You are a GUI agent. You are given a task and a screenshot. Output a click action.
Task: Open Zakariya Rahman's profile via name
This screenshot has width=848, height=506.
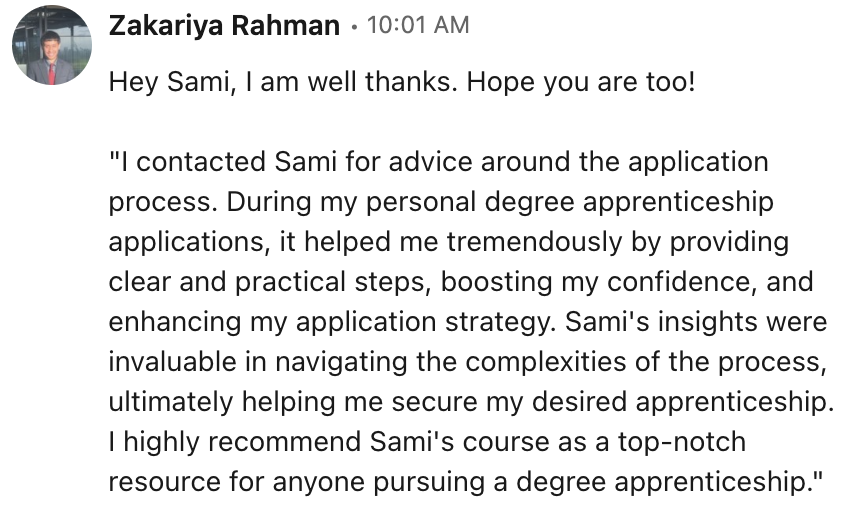(x=223, y=27)
